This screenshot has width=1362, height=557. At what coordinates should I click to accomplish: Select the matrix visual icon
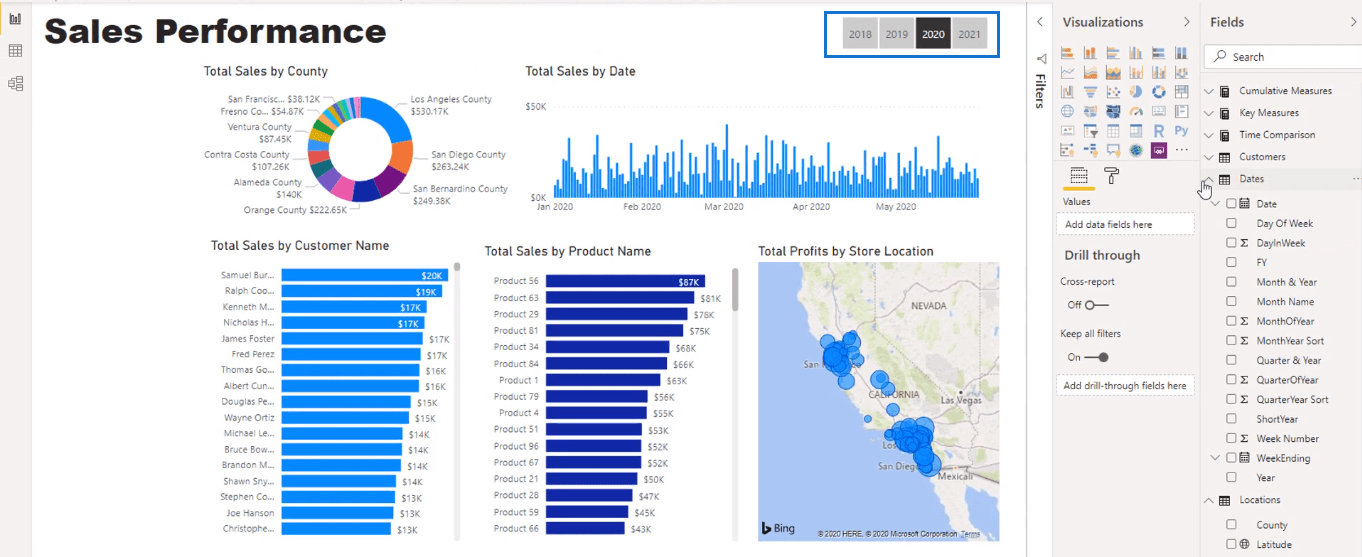1136,130
